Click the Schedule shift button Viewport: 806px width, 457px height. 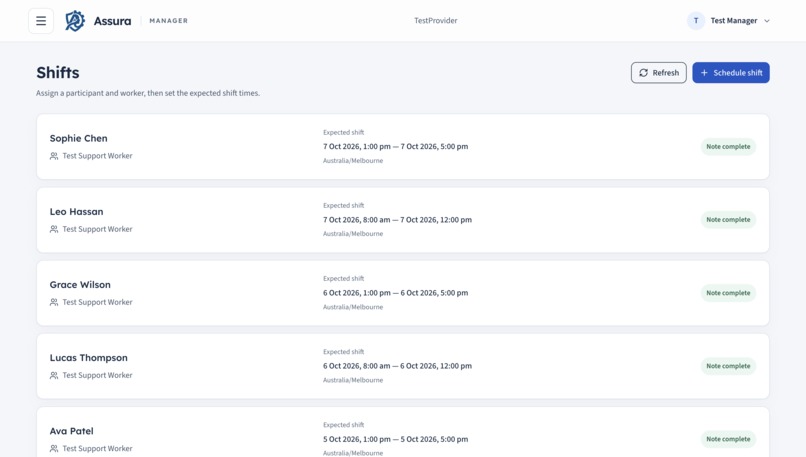tap(731, 72)
